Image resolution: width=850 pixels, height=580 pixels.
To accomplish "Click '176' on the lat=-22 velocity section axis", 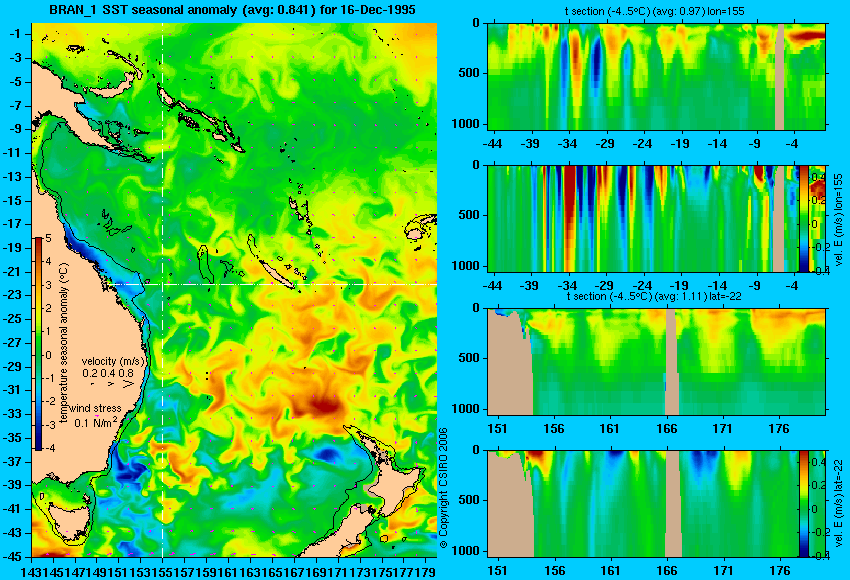I will pos(780,571).
